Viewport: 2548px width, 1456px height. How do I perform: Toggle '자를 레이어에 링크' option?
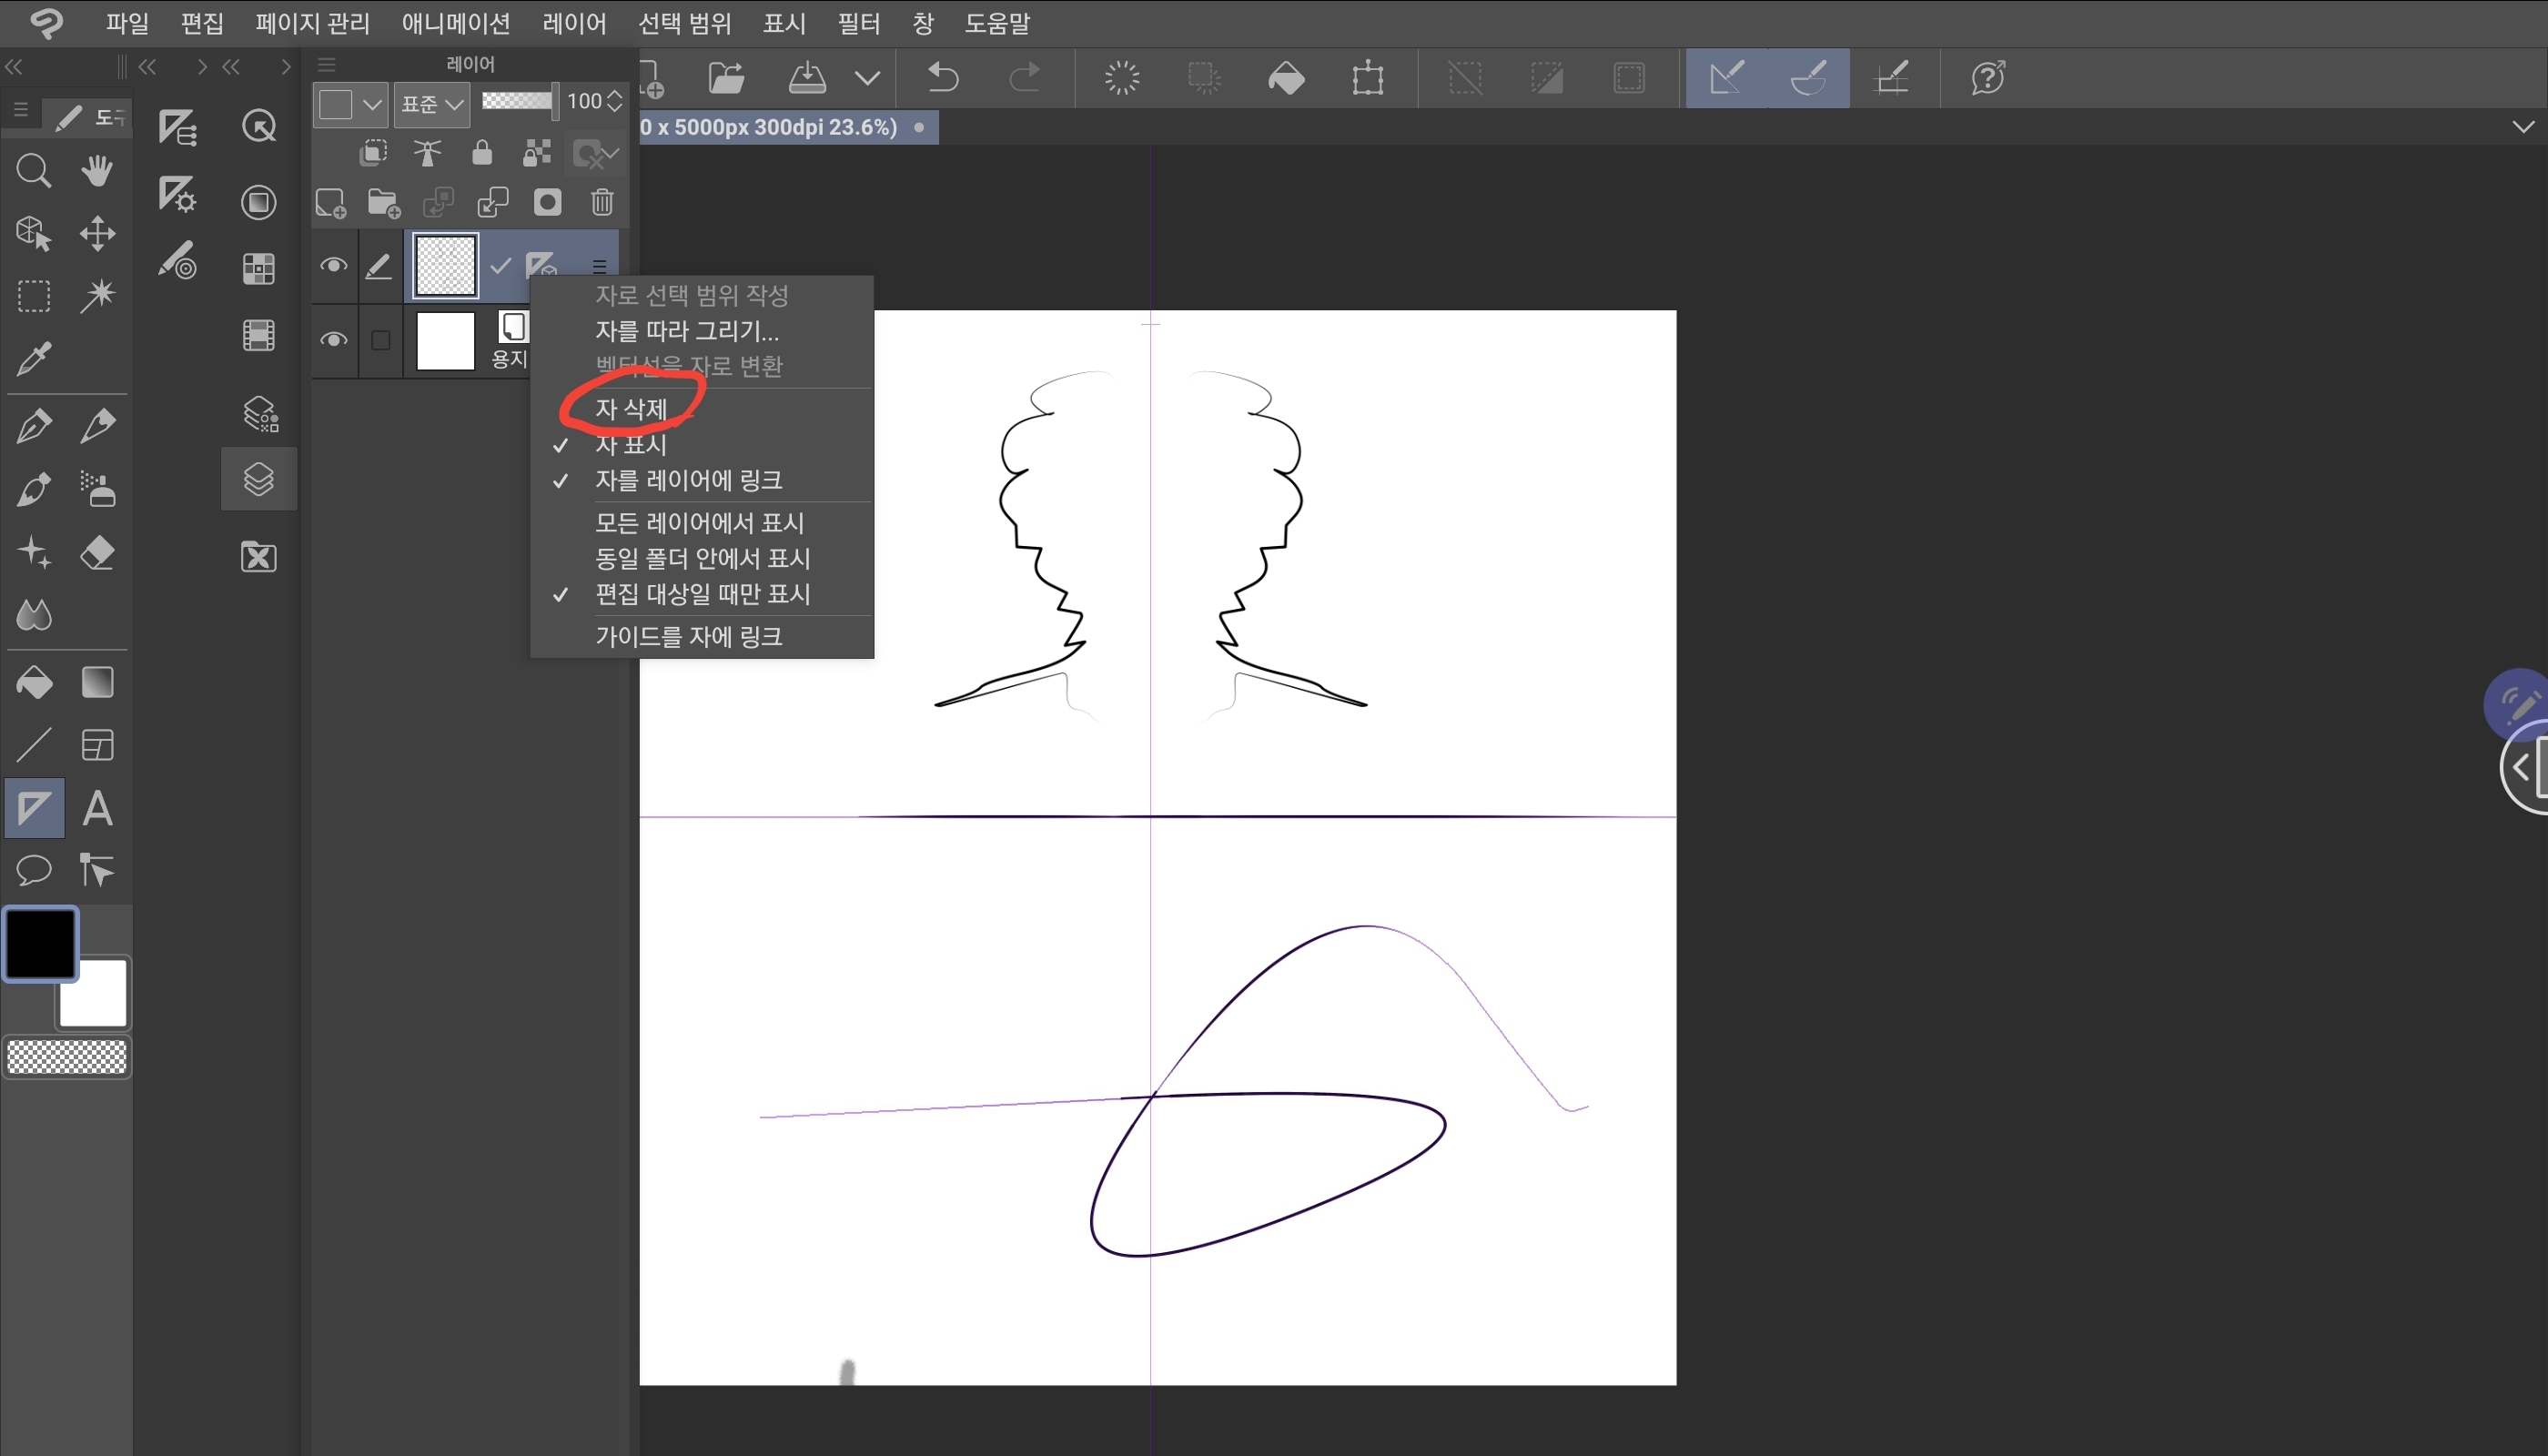coord(688,481)
